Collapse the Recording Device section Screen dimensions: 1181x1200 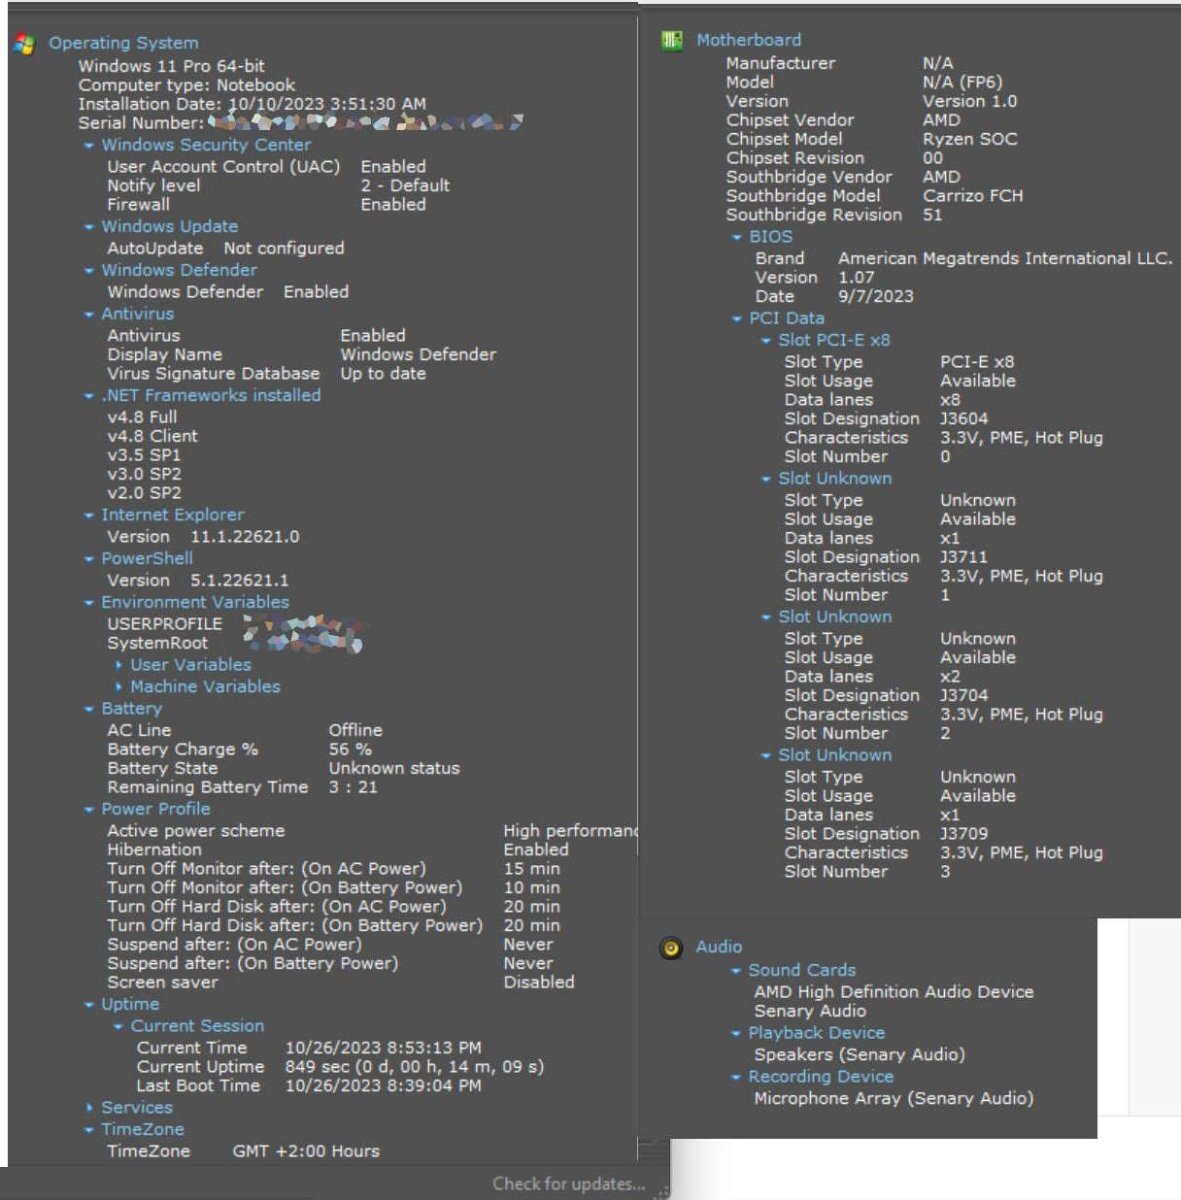[x=736, y=1079]
